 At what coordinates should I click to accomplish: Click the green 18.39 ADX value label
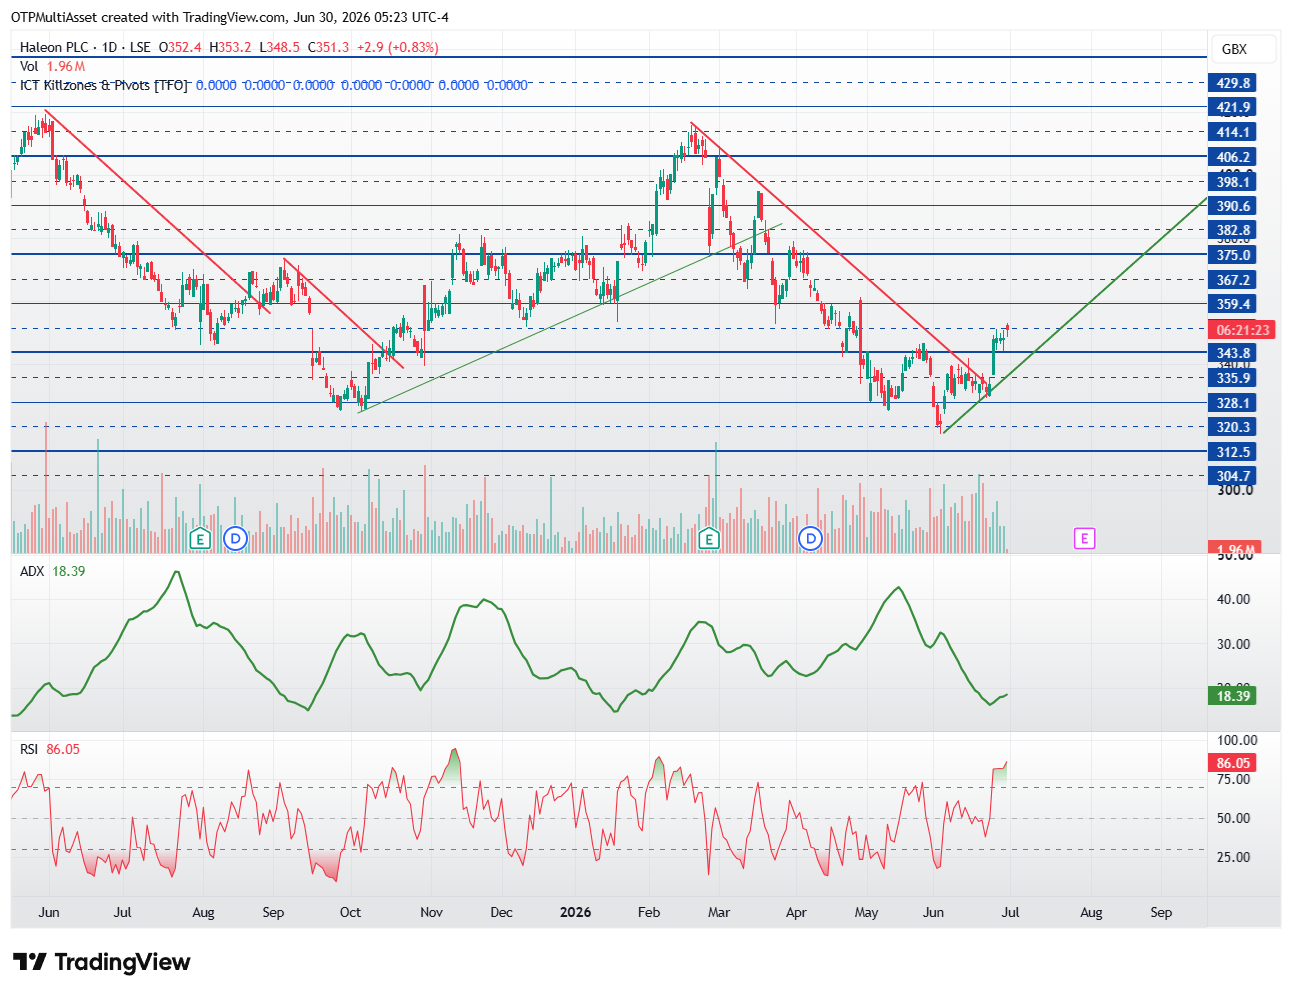(x=1233, y=696)
